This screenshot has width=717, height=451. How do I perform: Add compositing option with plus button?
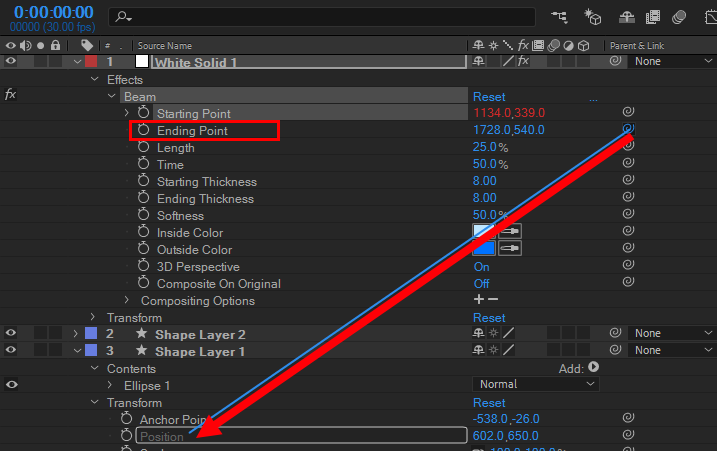click(478, 299)
